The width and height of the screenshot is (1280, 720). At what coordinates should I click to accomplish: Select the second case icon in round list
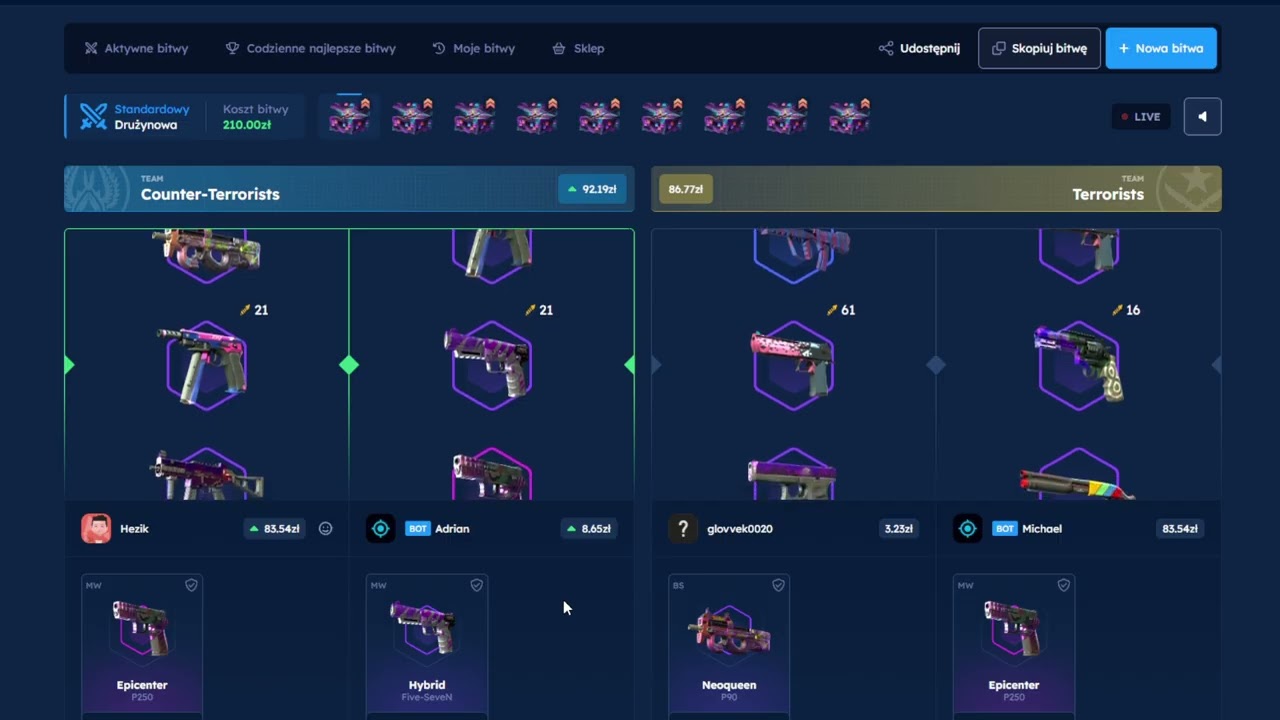412,116
